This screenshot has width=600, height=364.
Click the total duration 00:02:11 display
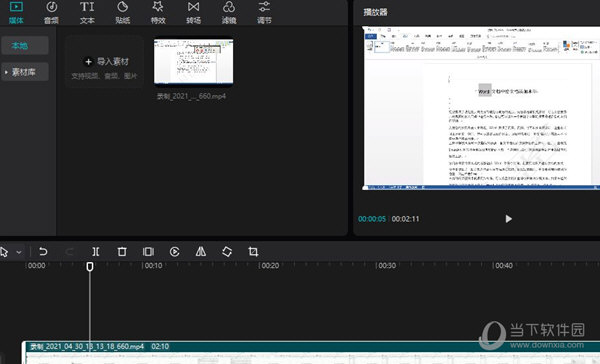click(406, 219)
